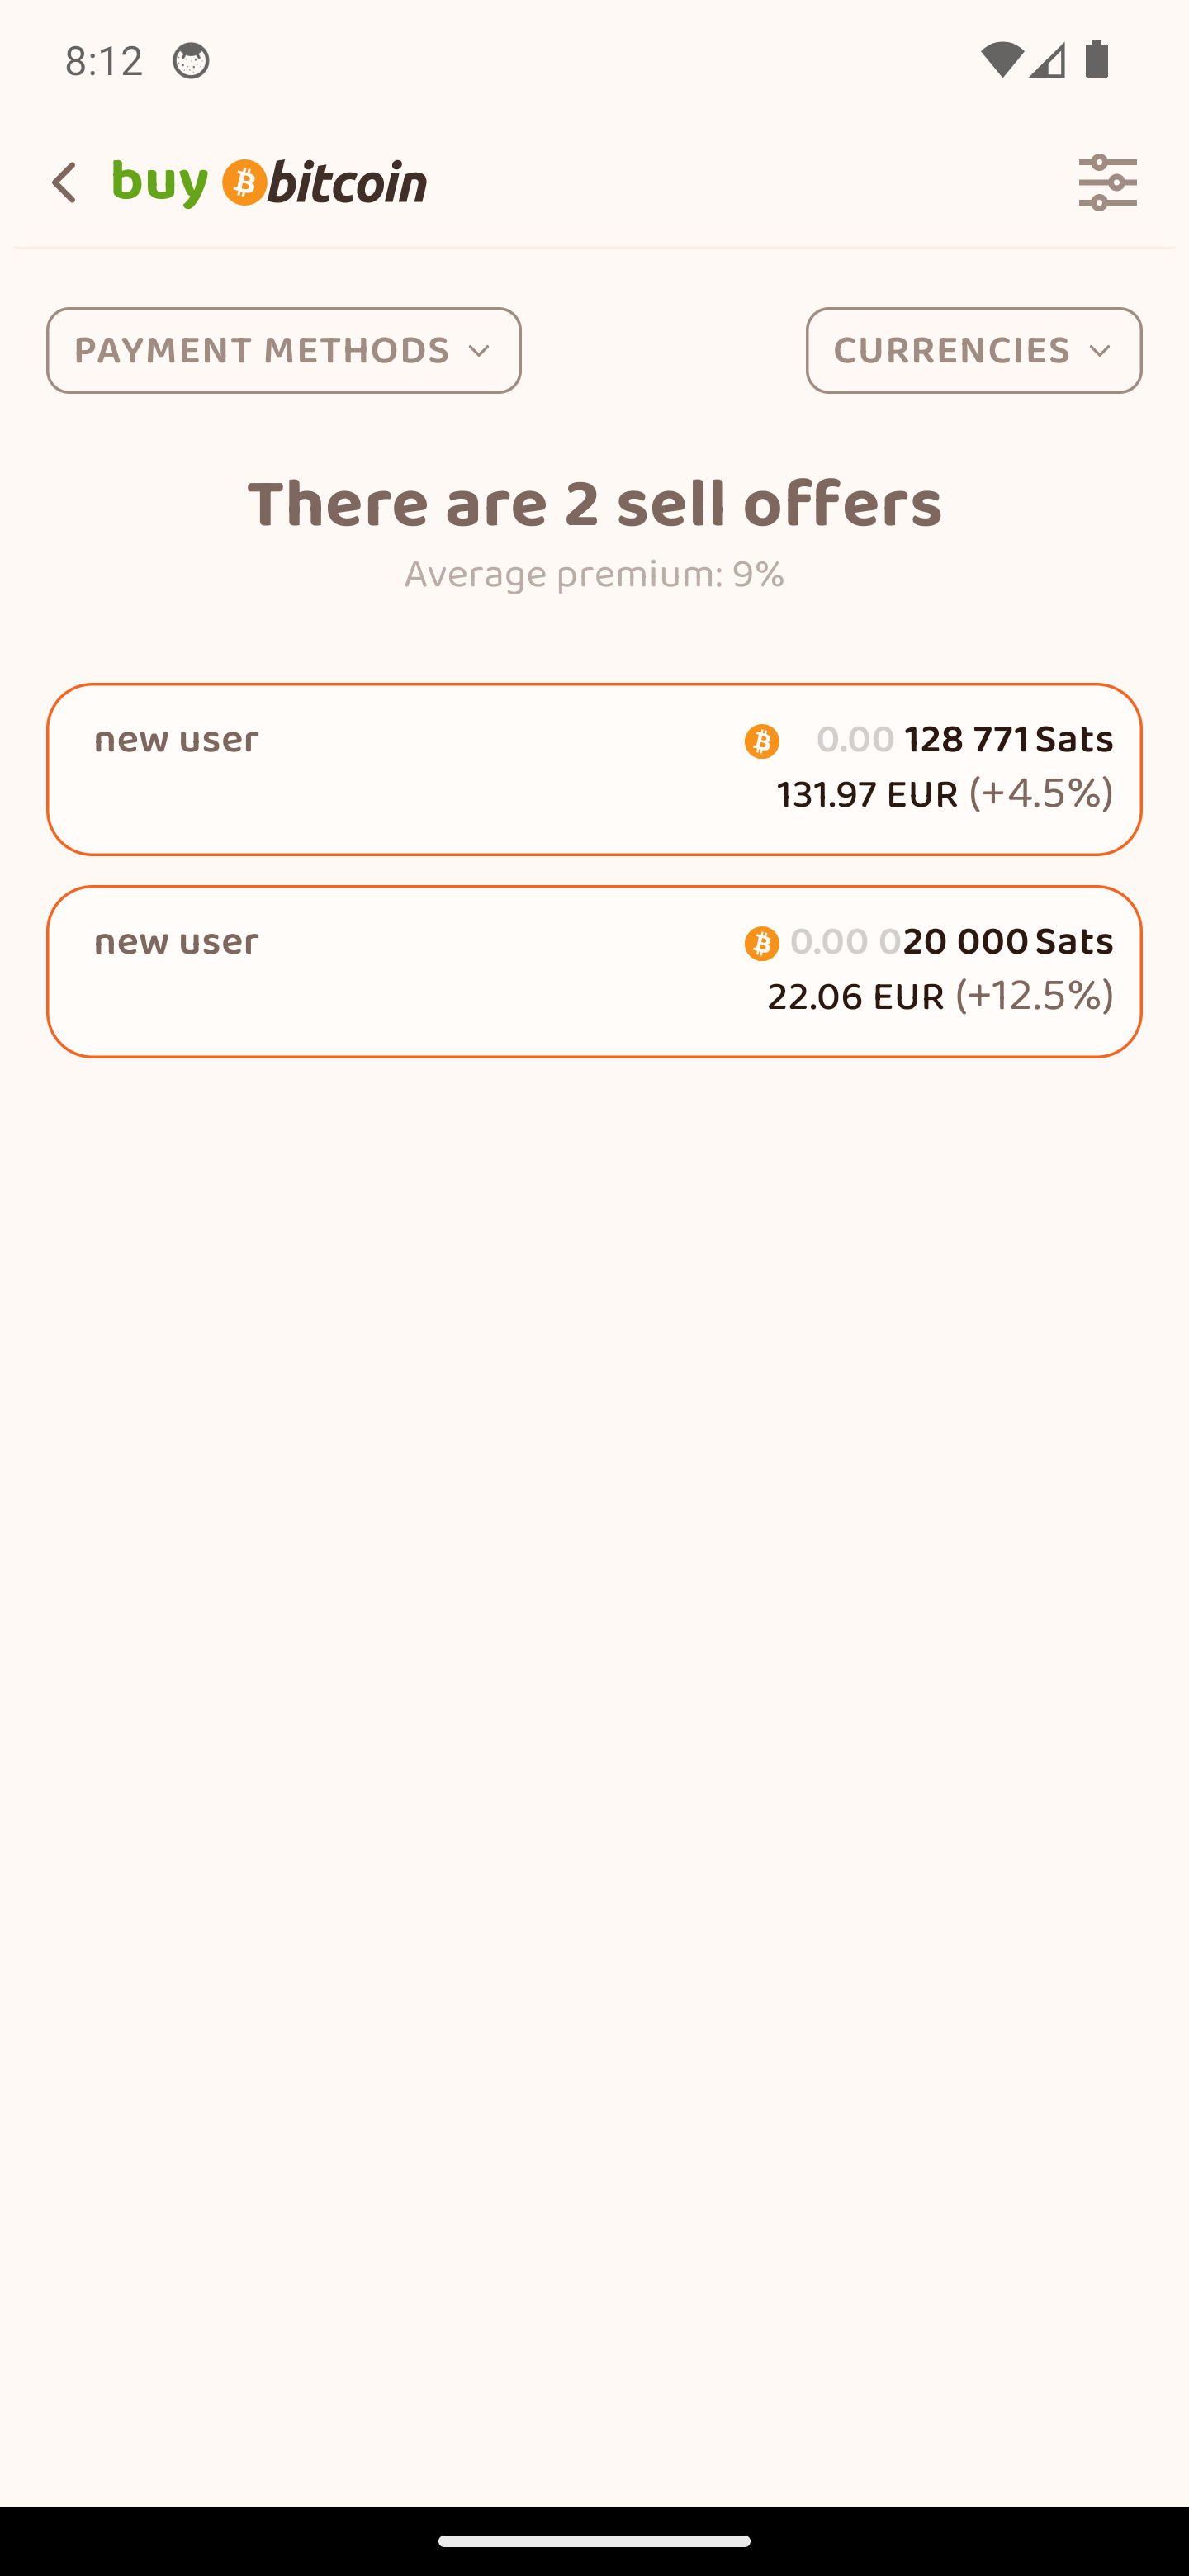Tap the "There are 2 sell offers" heading
This screenshot has height=2576, width=1189.
point(594,503)
